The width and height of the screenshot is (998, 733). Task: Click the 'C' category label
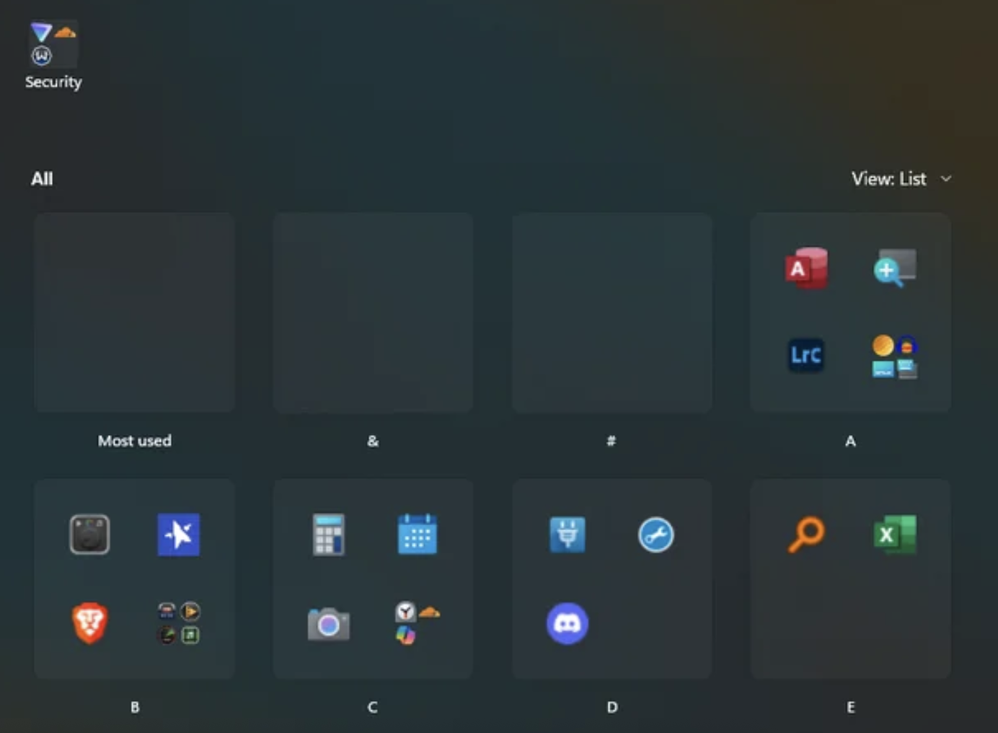point(373,707)
